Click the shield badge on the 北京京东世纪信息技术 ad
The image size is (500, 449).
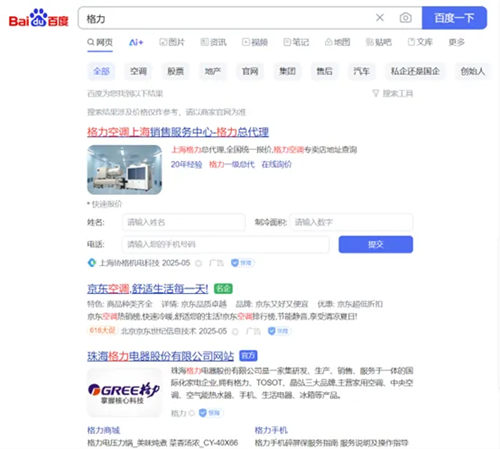pos(280,331)
